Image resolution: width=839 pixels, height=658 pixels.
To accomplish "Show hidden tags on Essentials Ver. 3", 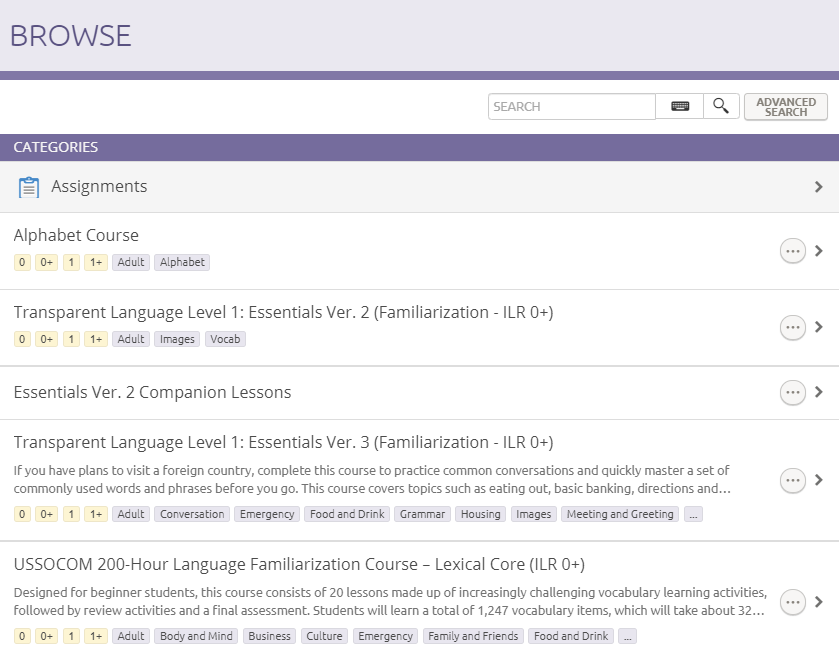I will (x=694, y=514).
